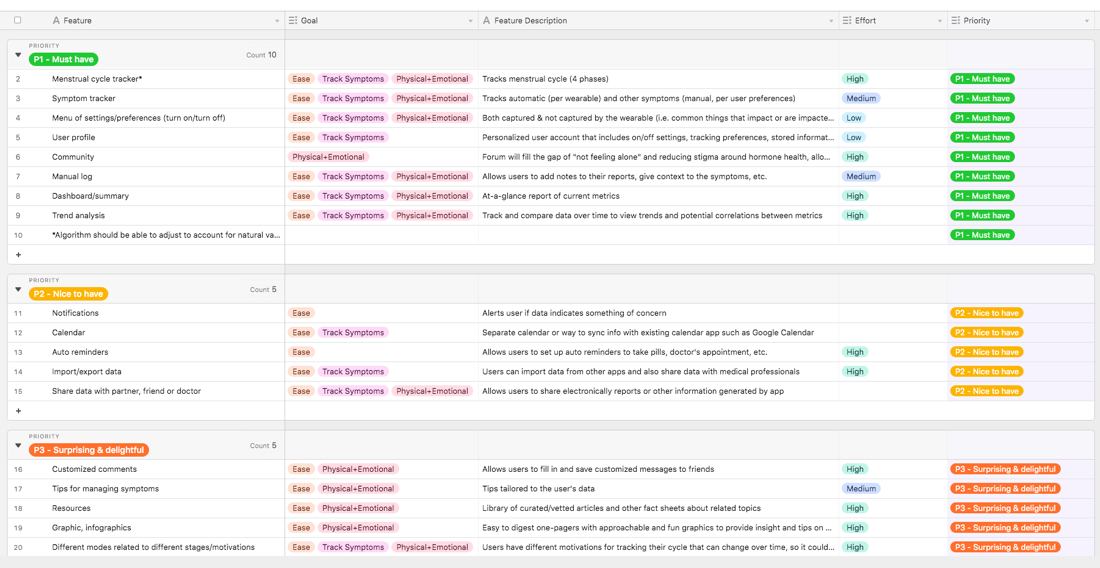Collapse the P2 - Nice to have group
Image resolution: width=1100 pixels, height=568 pixels.
[x=18, y=289]
